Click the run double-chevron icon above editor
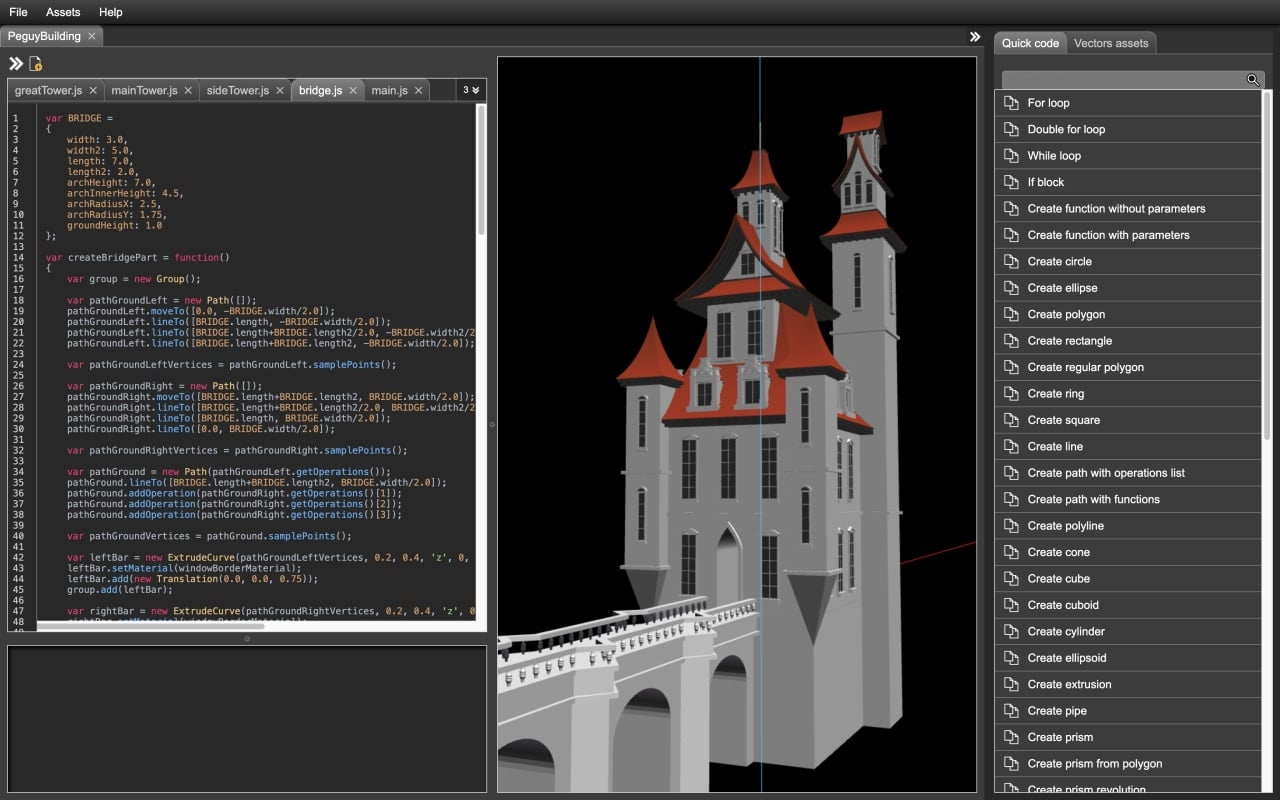 click(x=16, y=64)
